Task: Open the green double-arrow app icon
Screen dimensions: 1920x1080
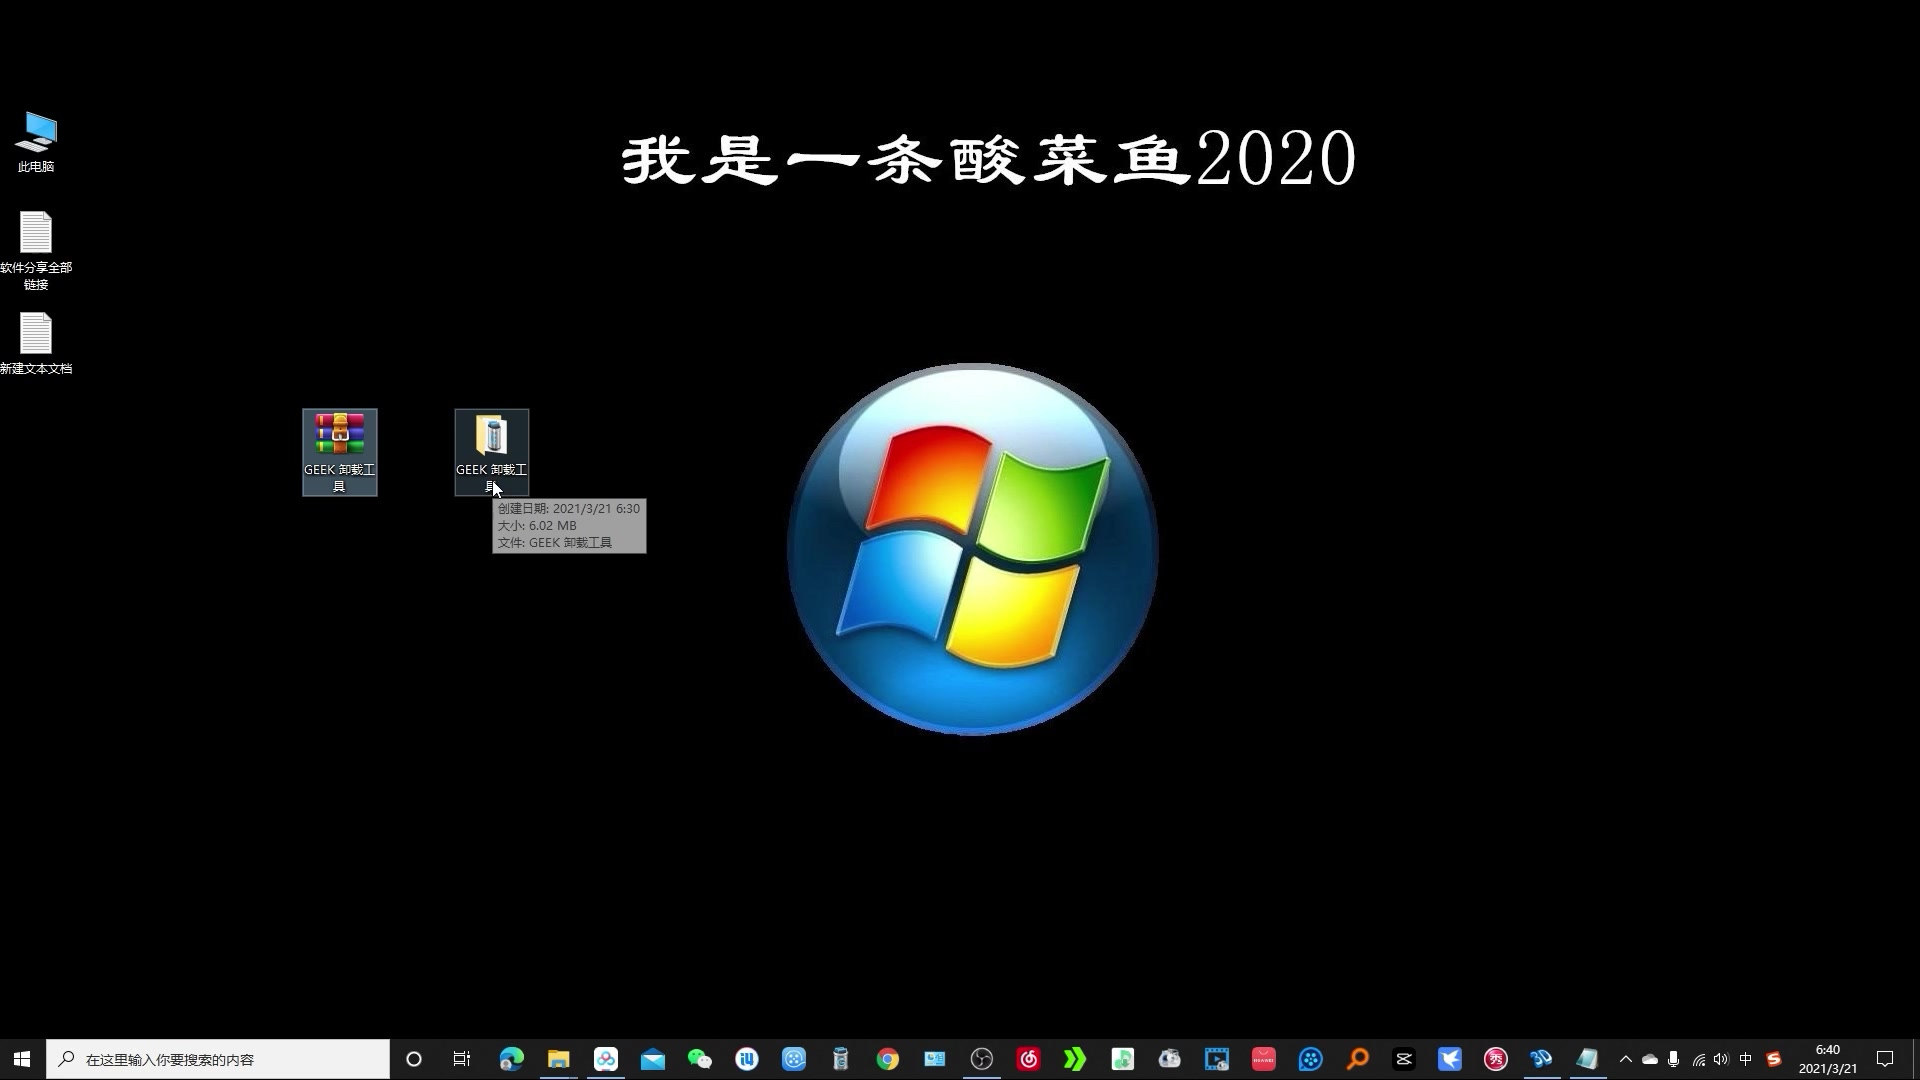Action: point(1076,1059)
